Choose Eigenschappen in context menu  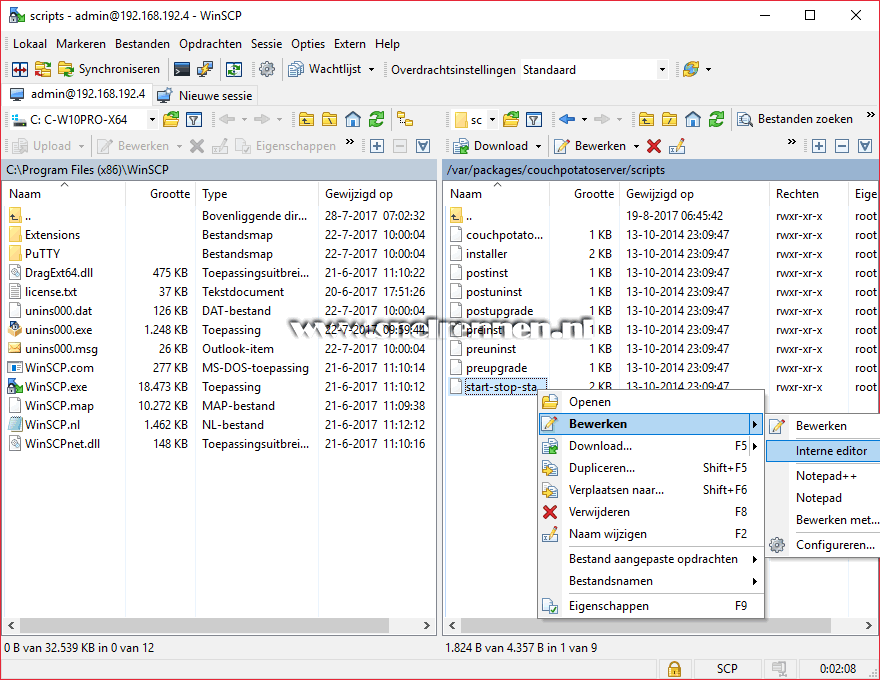pos(651,606)
